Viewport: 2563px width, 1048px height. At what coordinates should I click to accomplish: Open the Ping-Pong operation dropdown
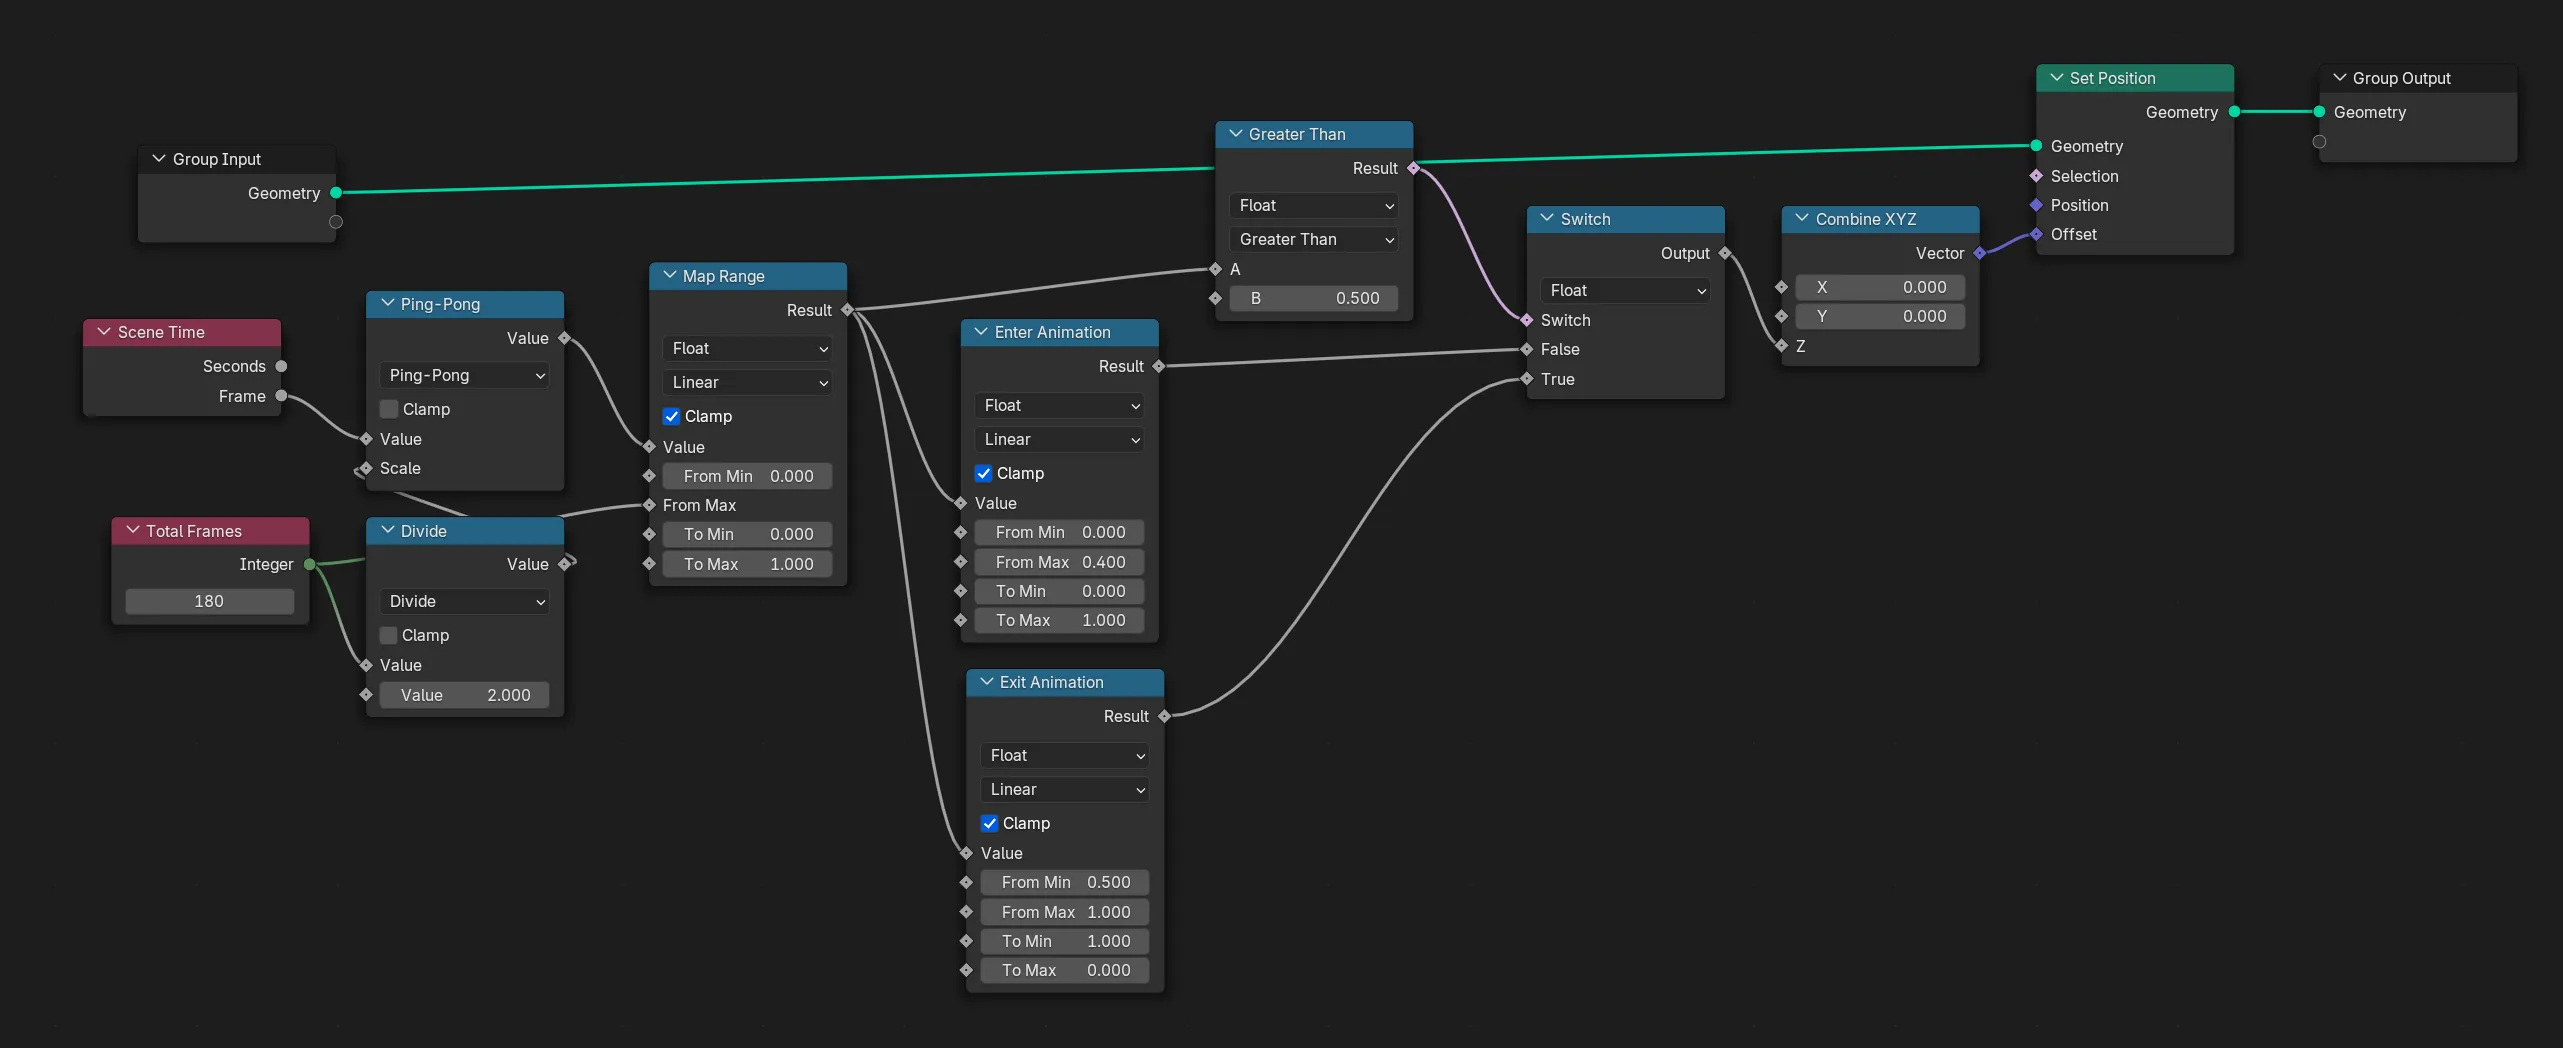(x=464, y=375)
